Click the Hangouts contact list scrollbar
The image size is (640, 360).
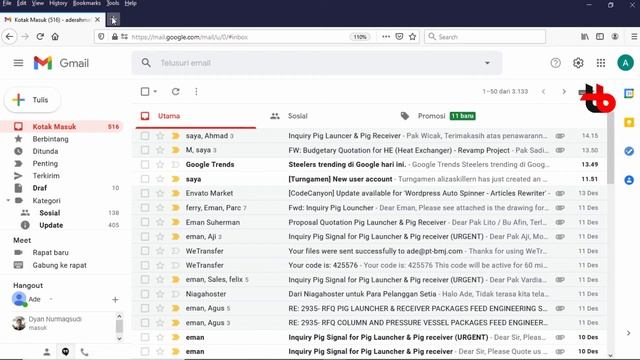[119, 327]
